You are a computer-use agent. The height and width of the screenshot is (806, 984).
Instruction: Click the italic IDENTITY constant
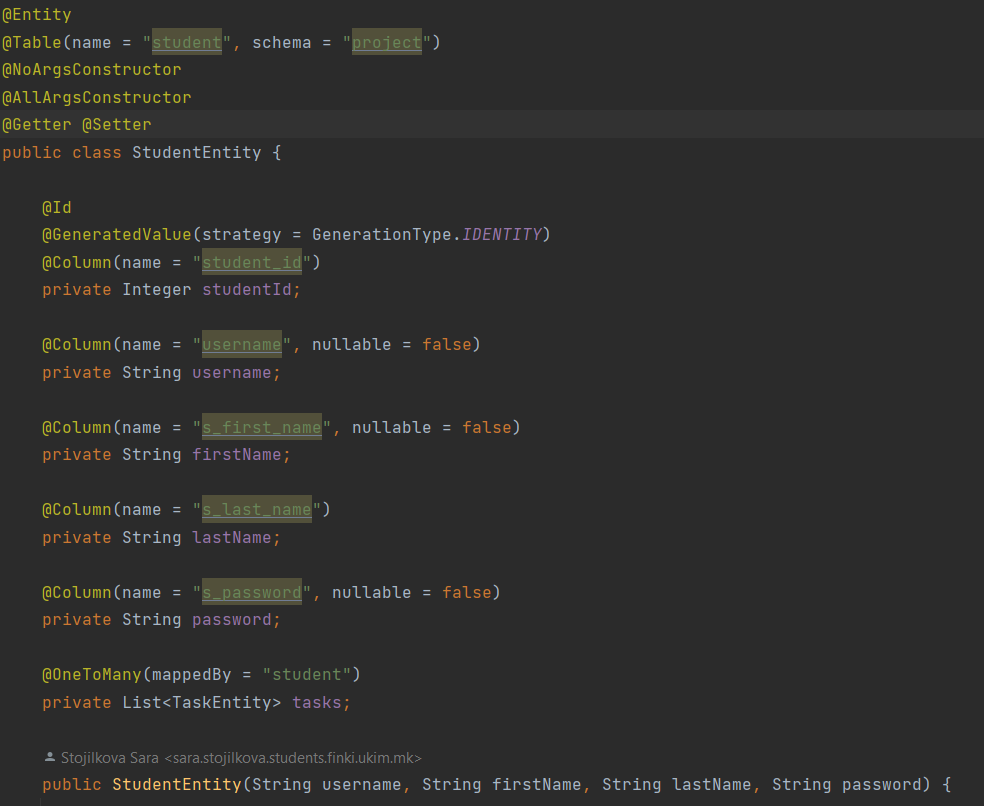tap(501, 235)
